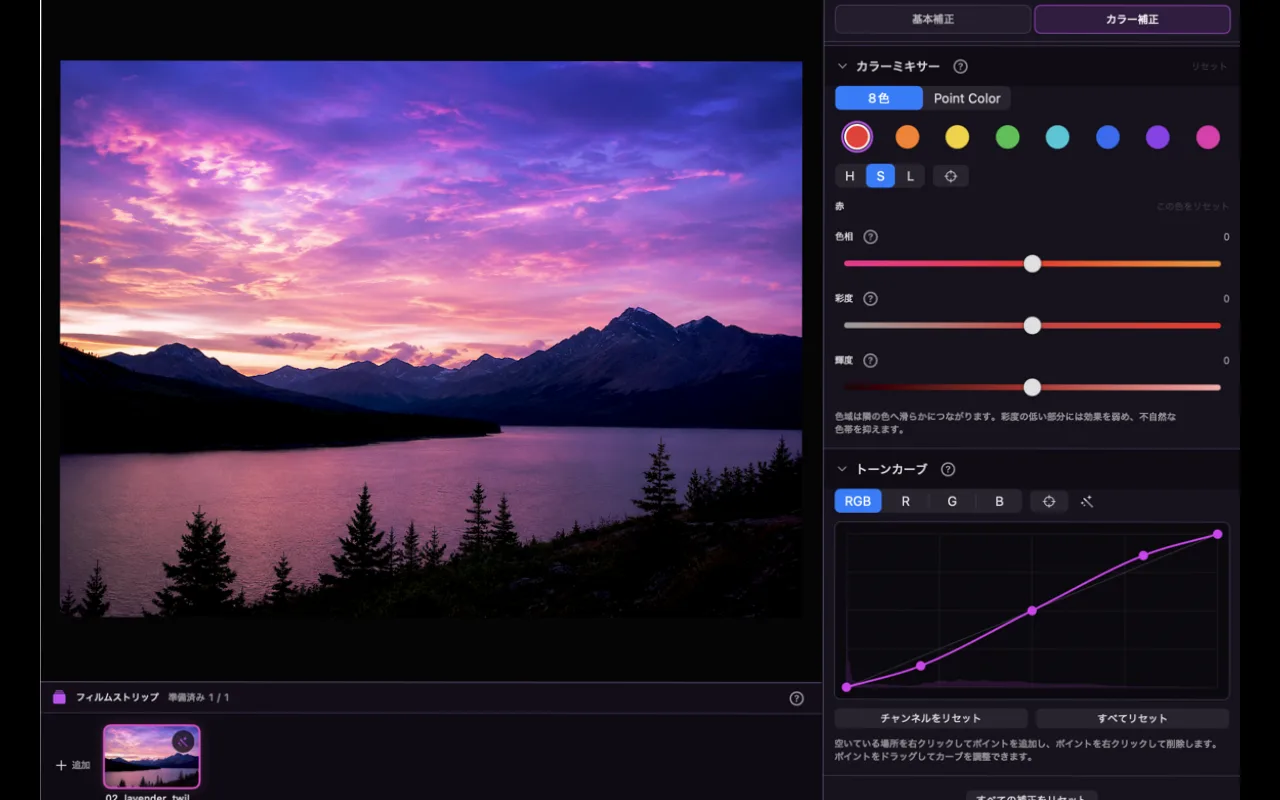The height and width of the screenshot is (800, 1280).
Task: Click すべてリセット button
Action: (1132, 718)
